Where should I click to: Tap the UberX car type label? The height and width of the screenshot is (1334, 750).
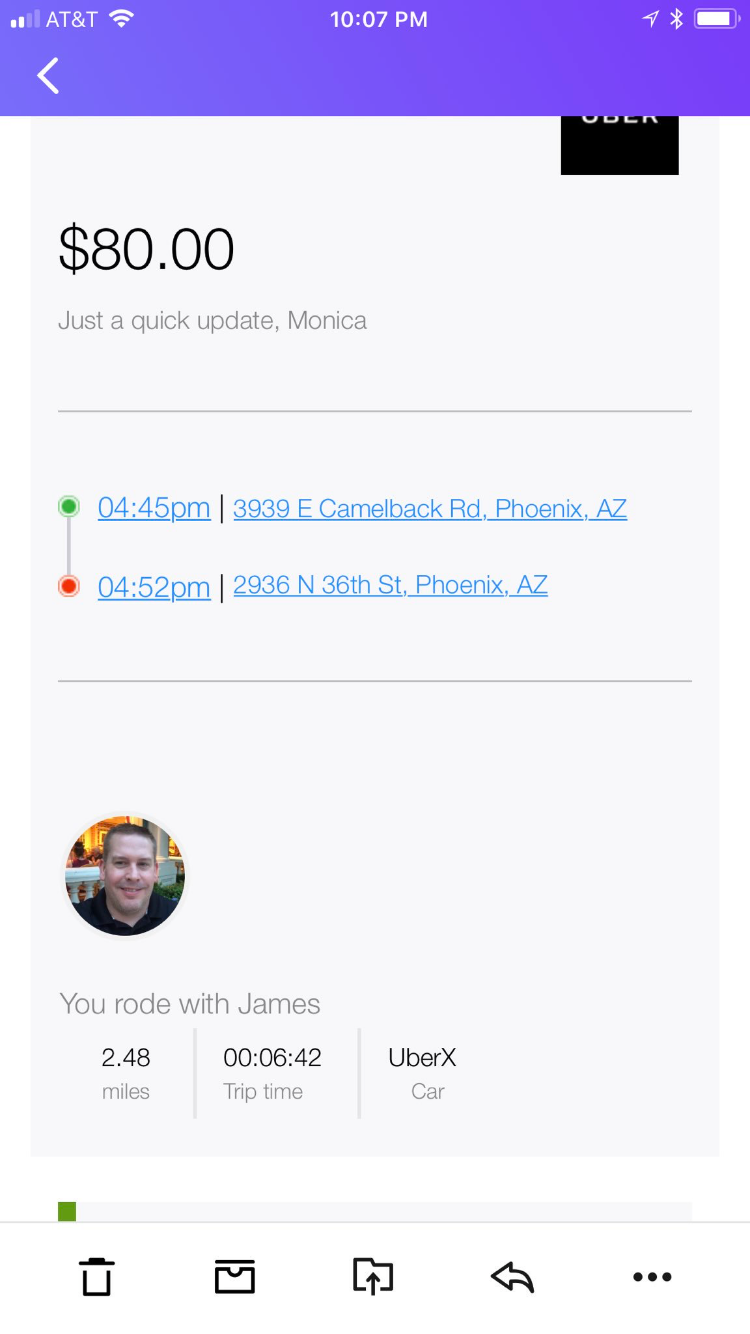coord(422,1057)
